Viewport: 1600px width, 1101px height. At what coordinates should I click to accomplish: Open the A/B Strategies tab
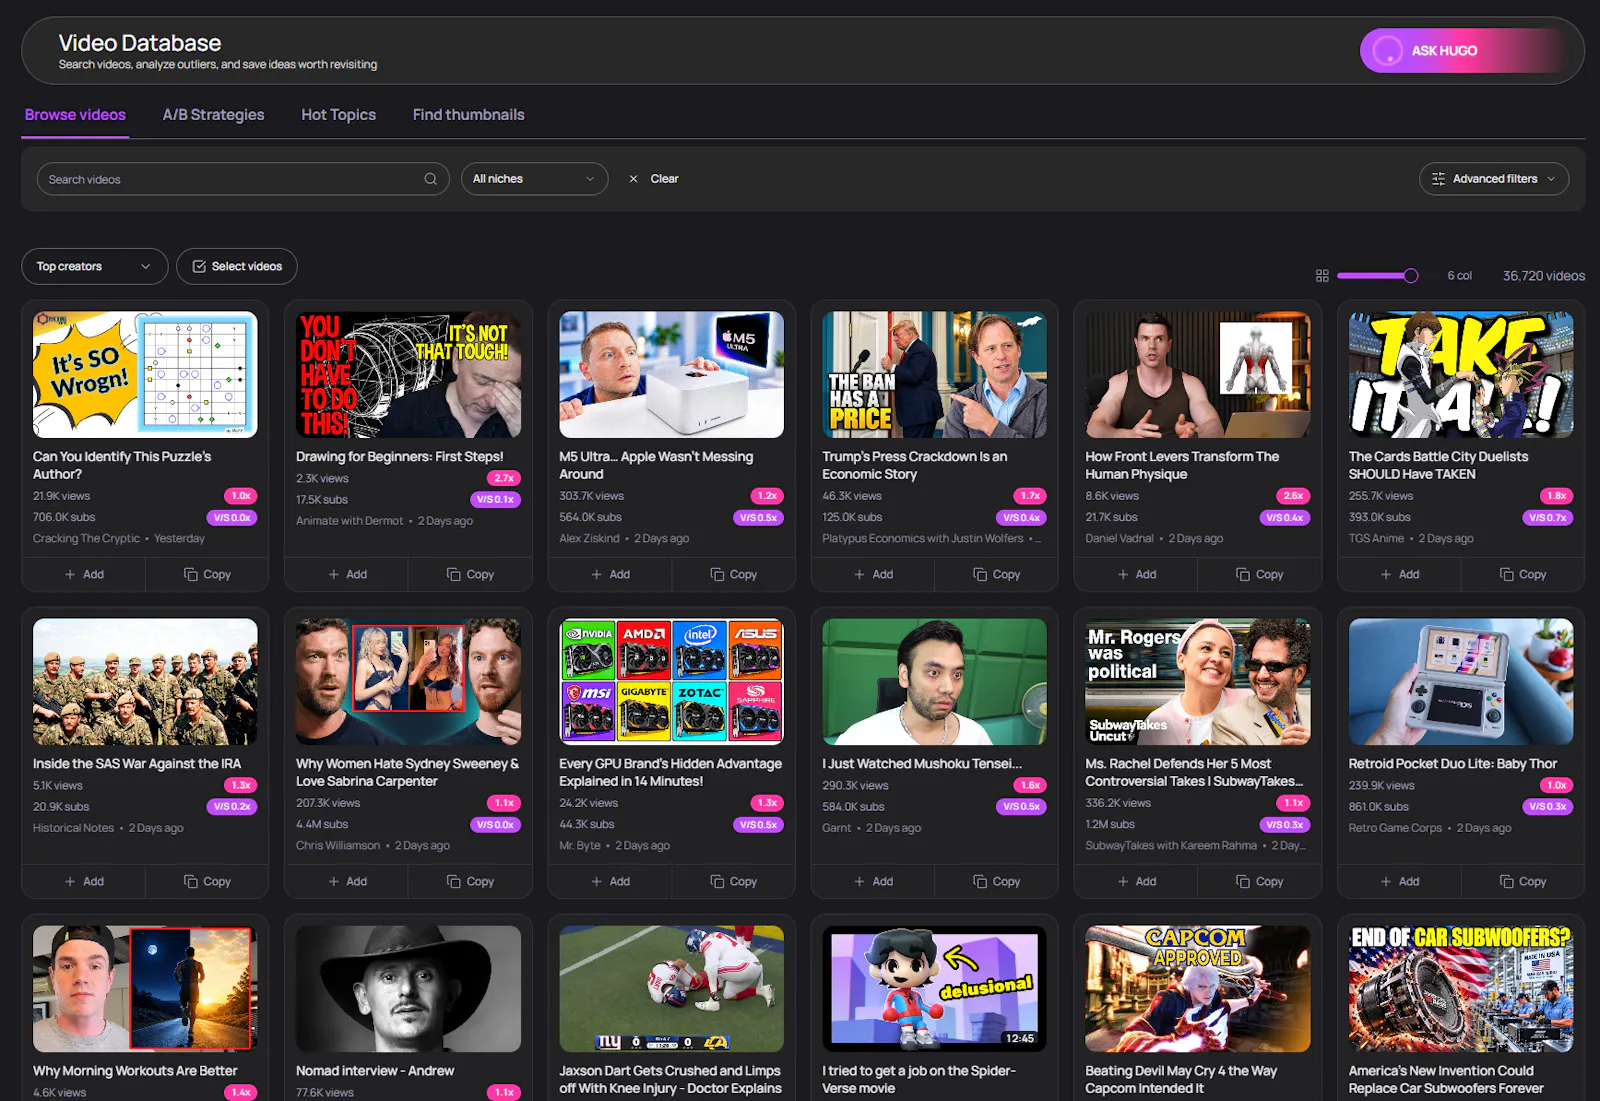coord(213,115)
